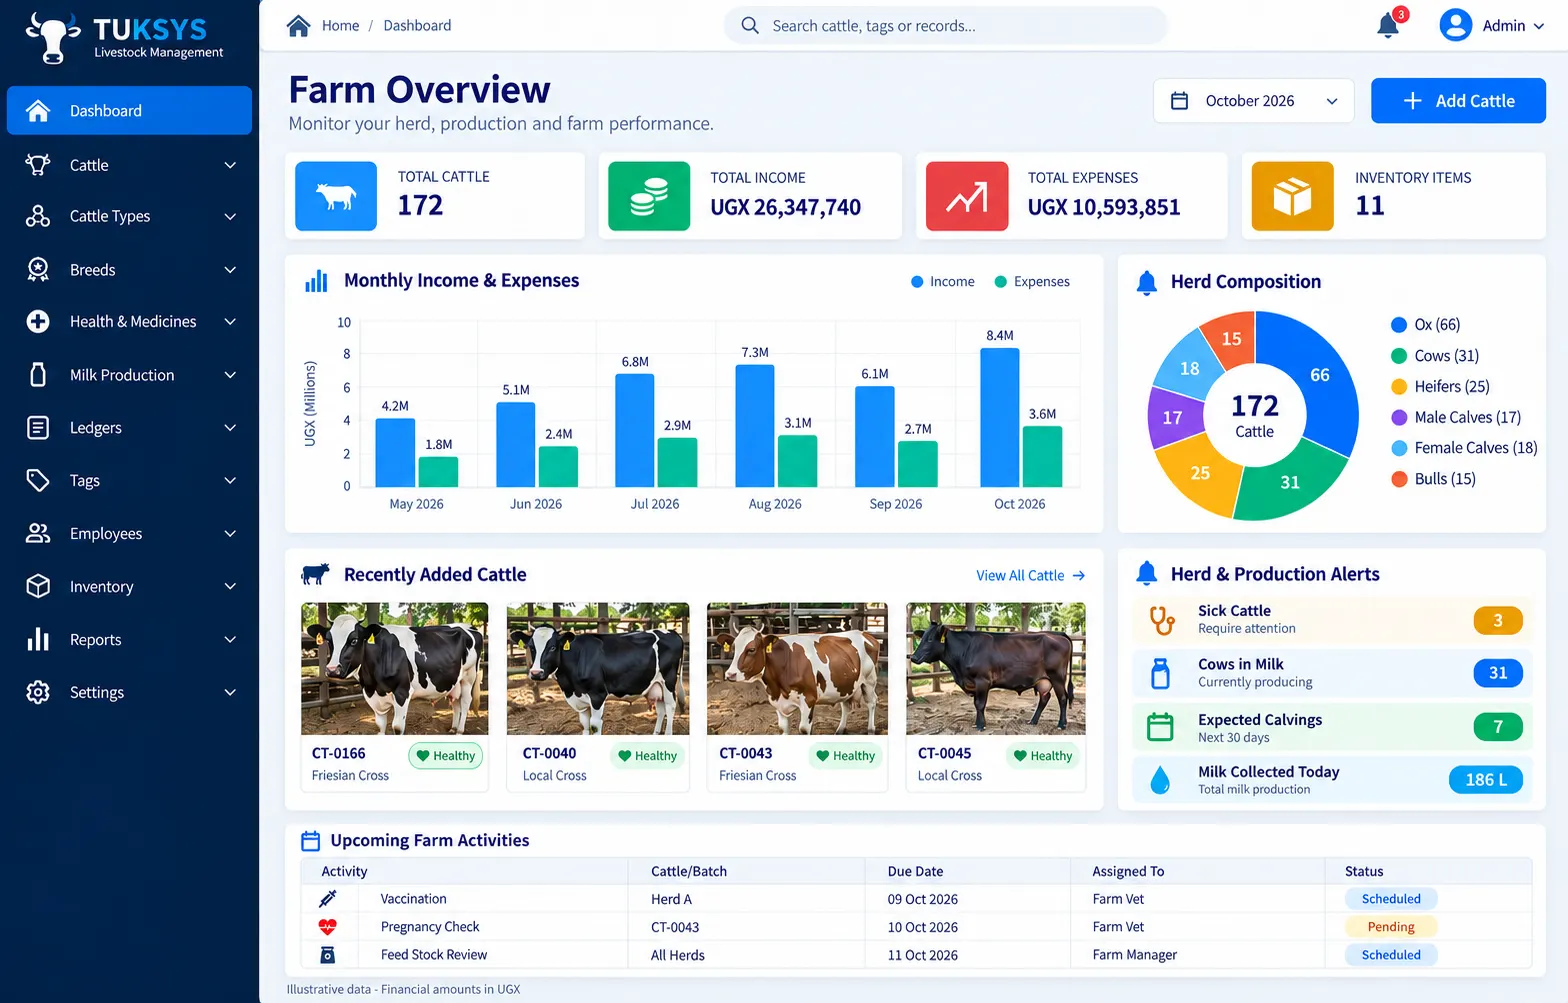Toggle Bulls (15) legend entry

1434,479
